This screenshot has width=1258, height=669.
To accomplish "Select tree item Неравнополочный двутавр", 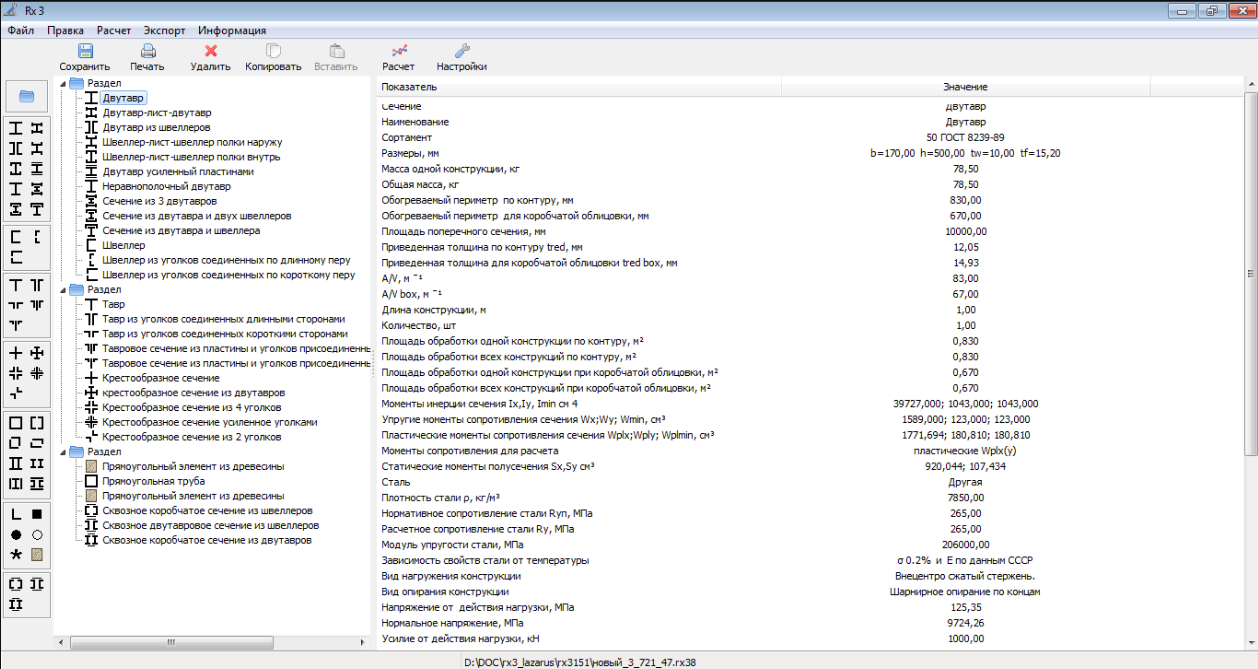I will (166, 186).
